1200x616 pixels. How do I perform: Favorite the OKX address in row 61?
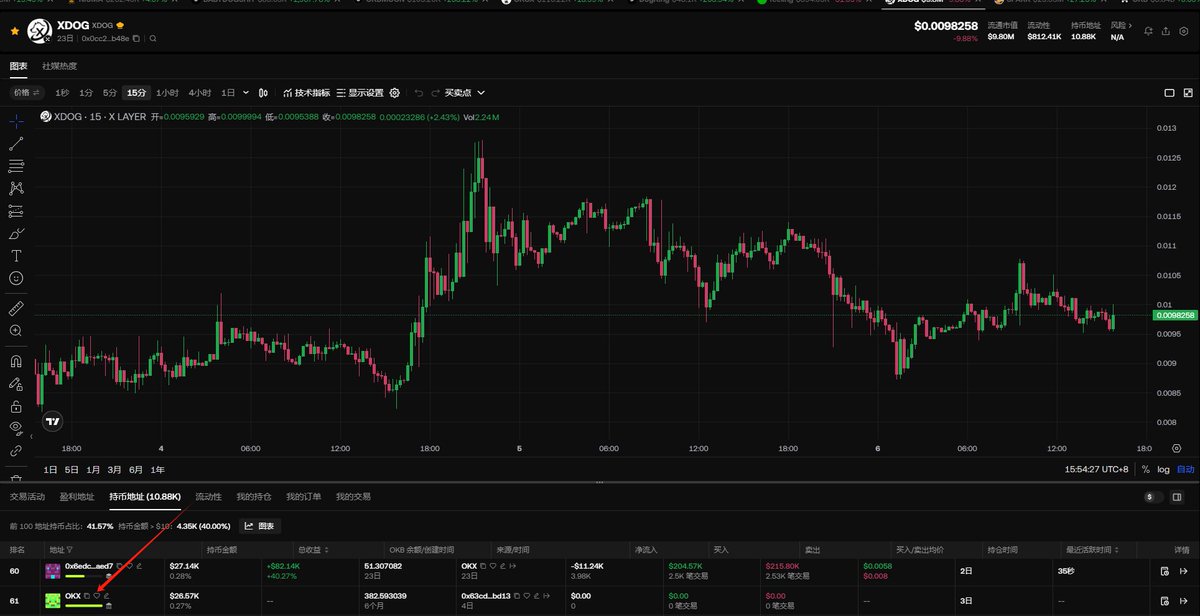(97, 596)
